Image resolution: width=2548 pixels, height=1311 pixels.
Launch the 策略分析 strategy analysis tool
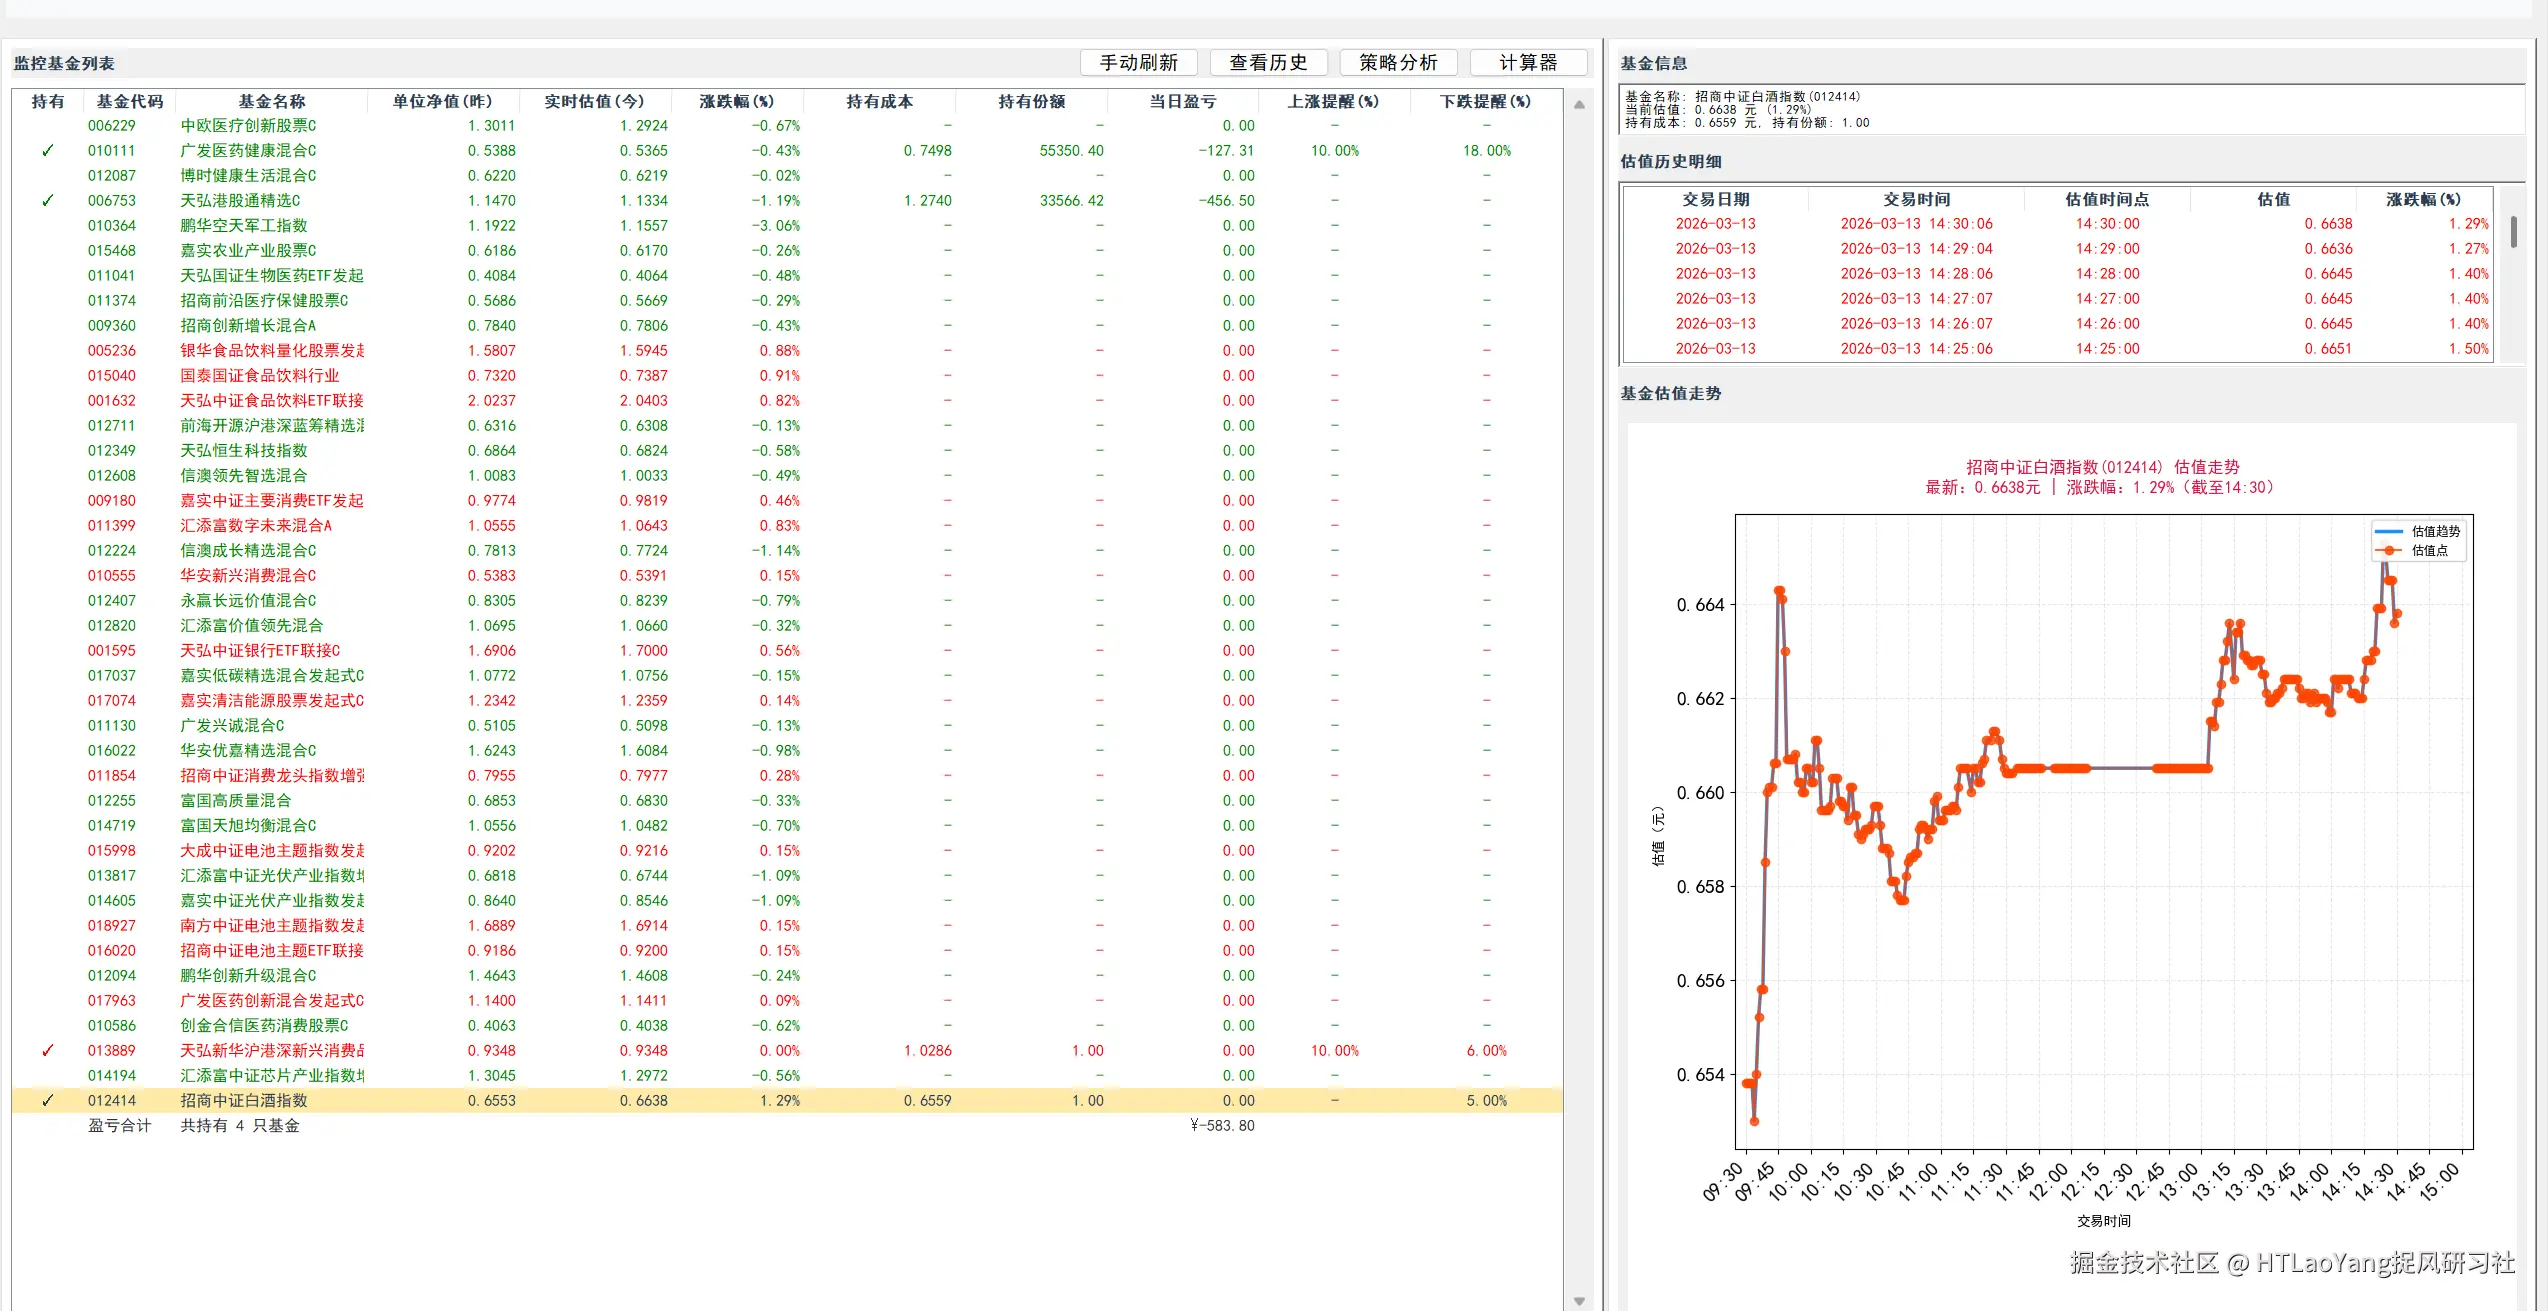pyautogui.click(x=1398, y=62)
